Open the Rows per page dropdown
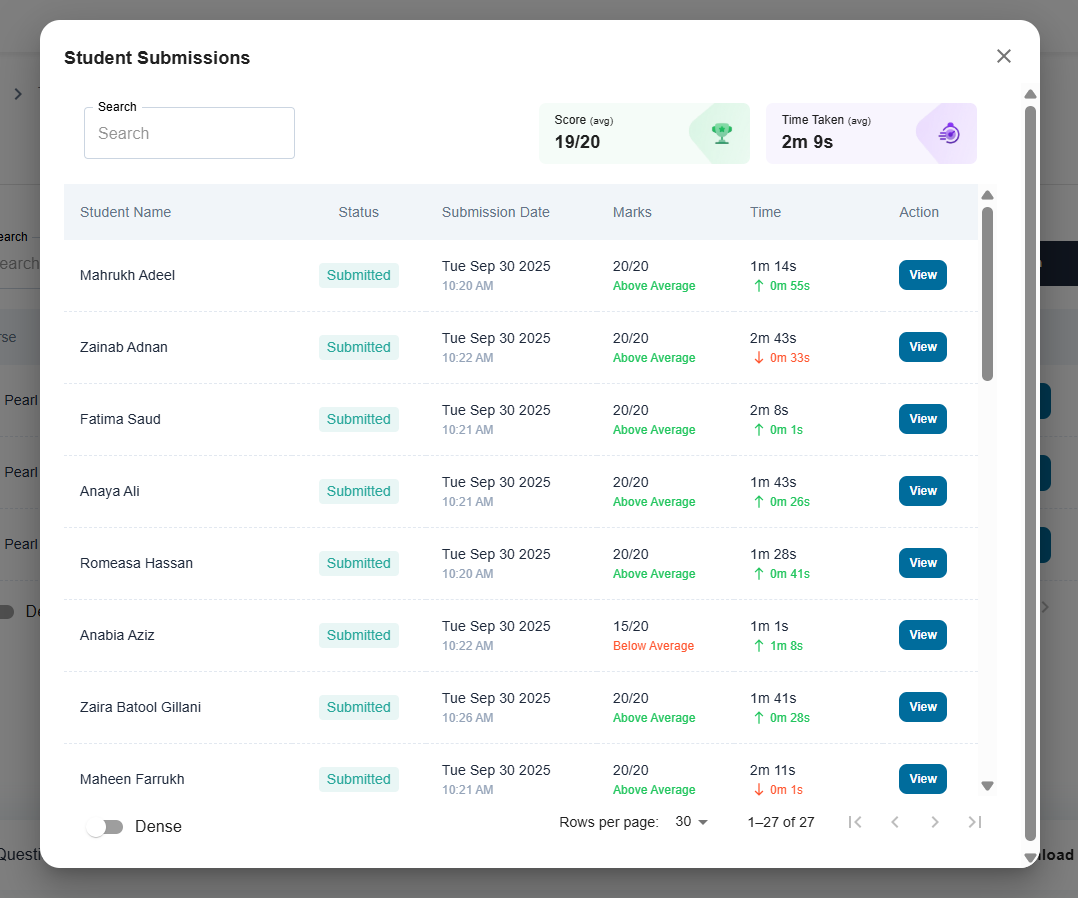 [690, 821]
